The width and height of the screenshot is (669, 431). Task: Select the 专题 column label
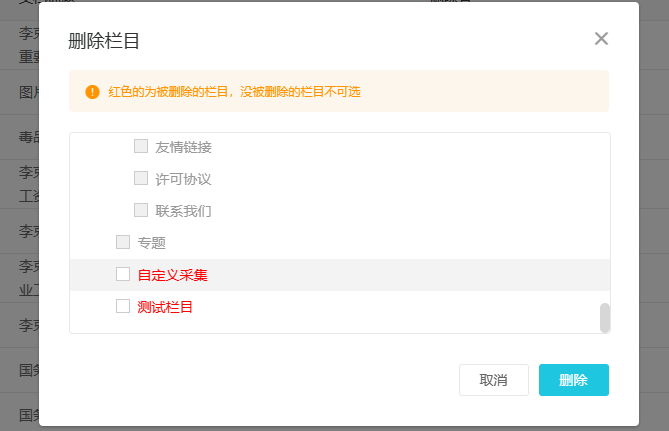point(151,243)
